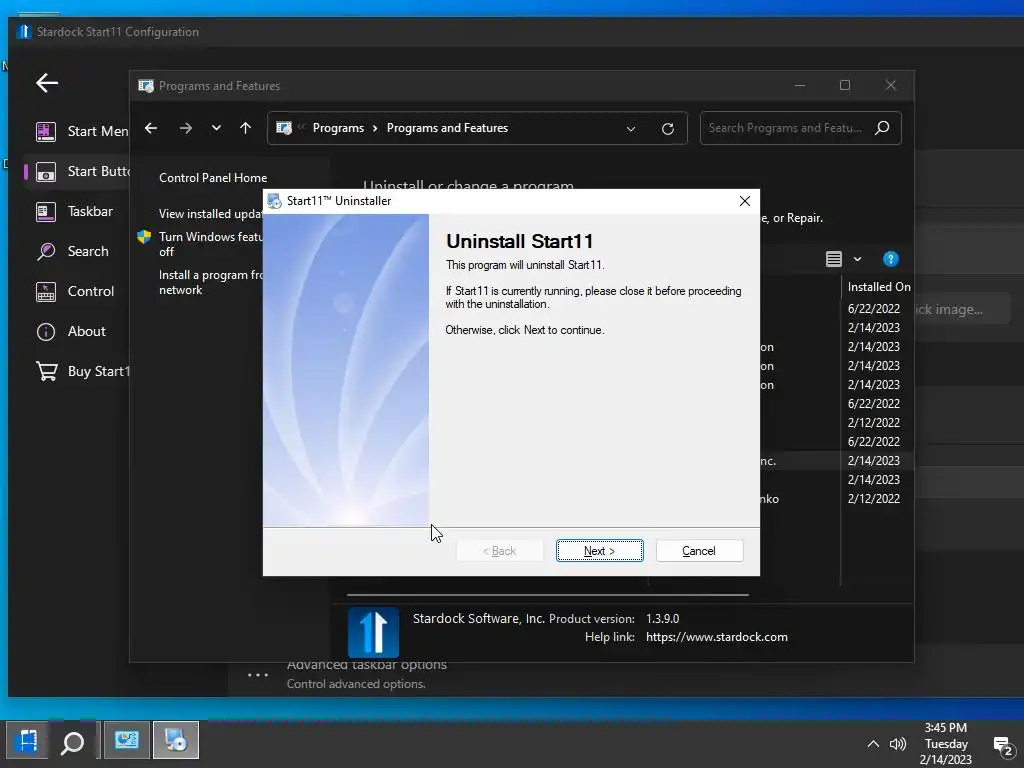Navigate forward in Programs and Features

point(185,128)
